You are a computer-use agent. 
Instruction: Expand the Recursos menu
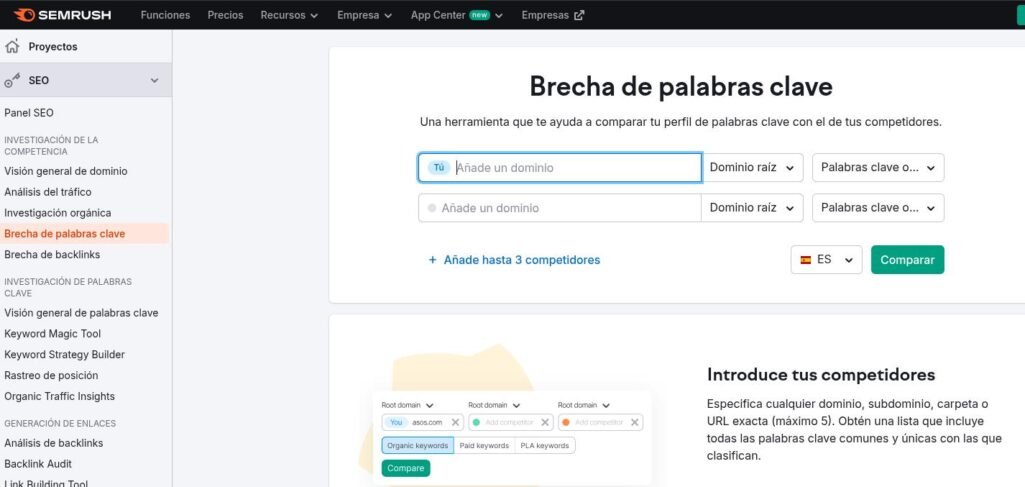288,16
